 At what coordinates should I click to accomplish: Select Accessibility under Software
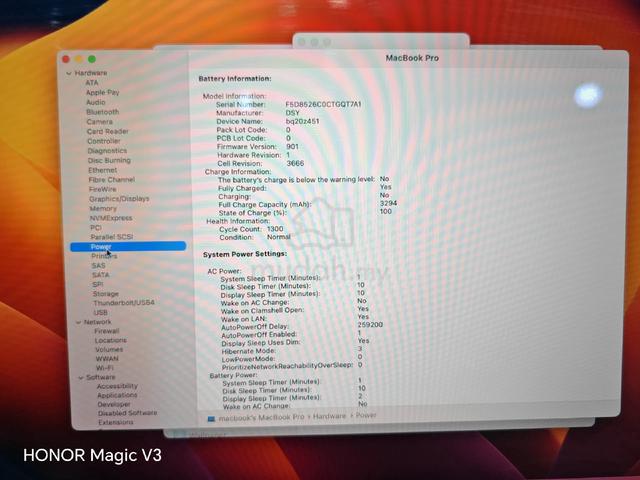point(118,386)
